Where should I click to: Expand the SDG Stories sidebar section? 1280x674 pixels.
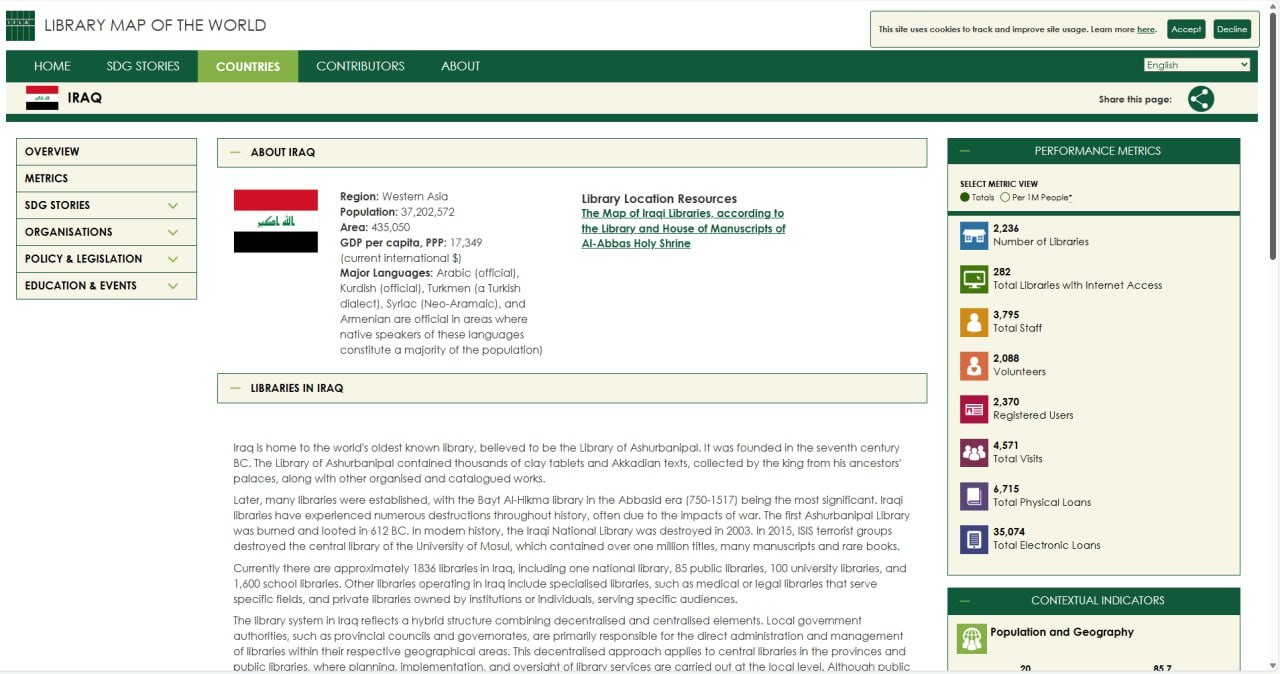(173, 205)
